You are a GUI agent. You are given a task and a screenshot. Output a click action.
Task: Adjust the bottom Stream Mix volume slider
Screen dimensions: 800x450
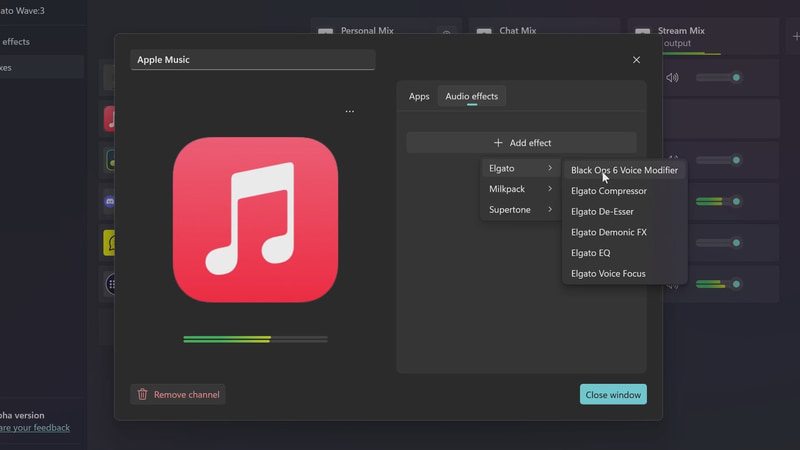pyautogui.click(x=718, y=284)
